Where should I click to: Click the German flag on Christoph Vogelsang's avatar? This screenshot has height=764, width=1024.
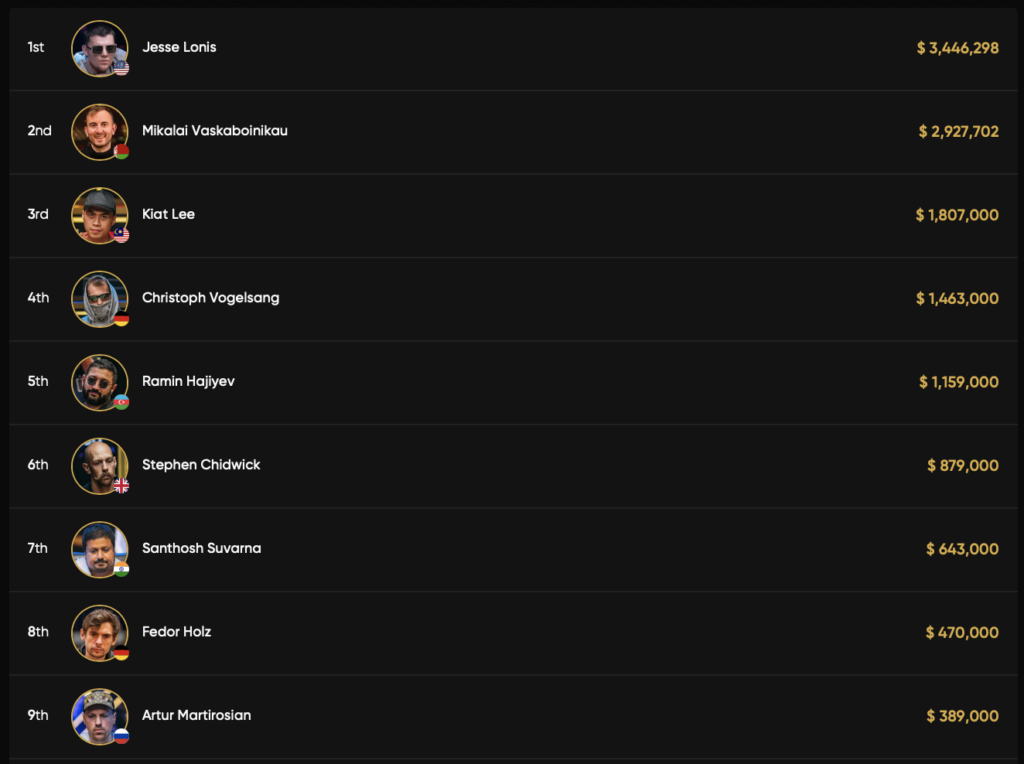pyautogui.click(x=121, y=319)
